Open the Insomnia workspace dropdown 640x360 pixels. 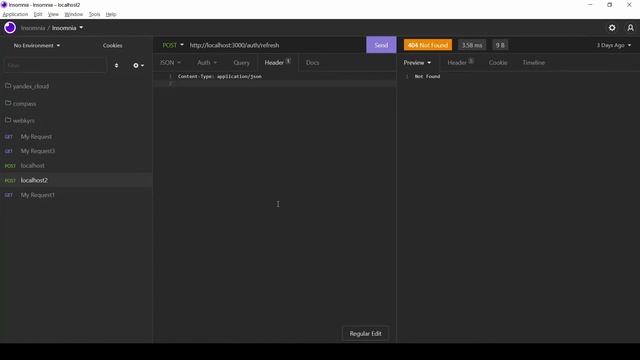pyautogui.click(x=67, y=28)
